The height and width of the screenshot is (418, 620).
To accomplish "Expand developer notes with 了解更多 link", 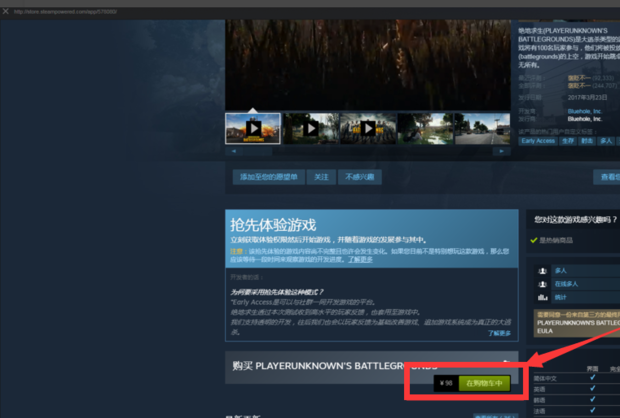I will (499, 333).
